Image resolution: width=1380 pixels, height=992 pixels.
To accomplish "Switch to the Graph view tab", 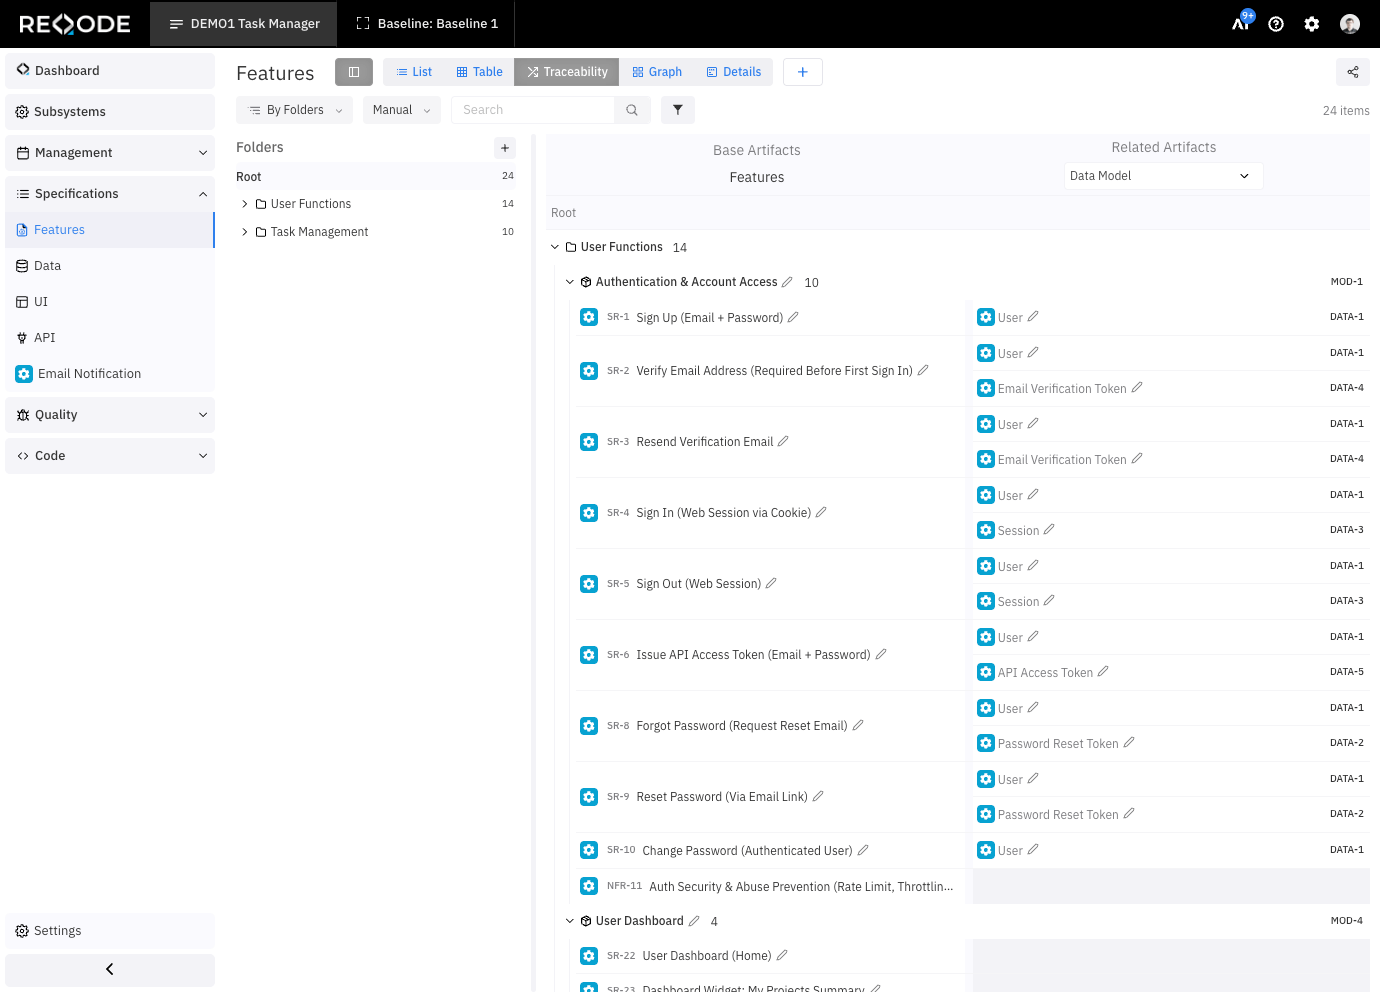I will [657, 72].
